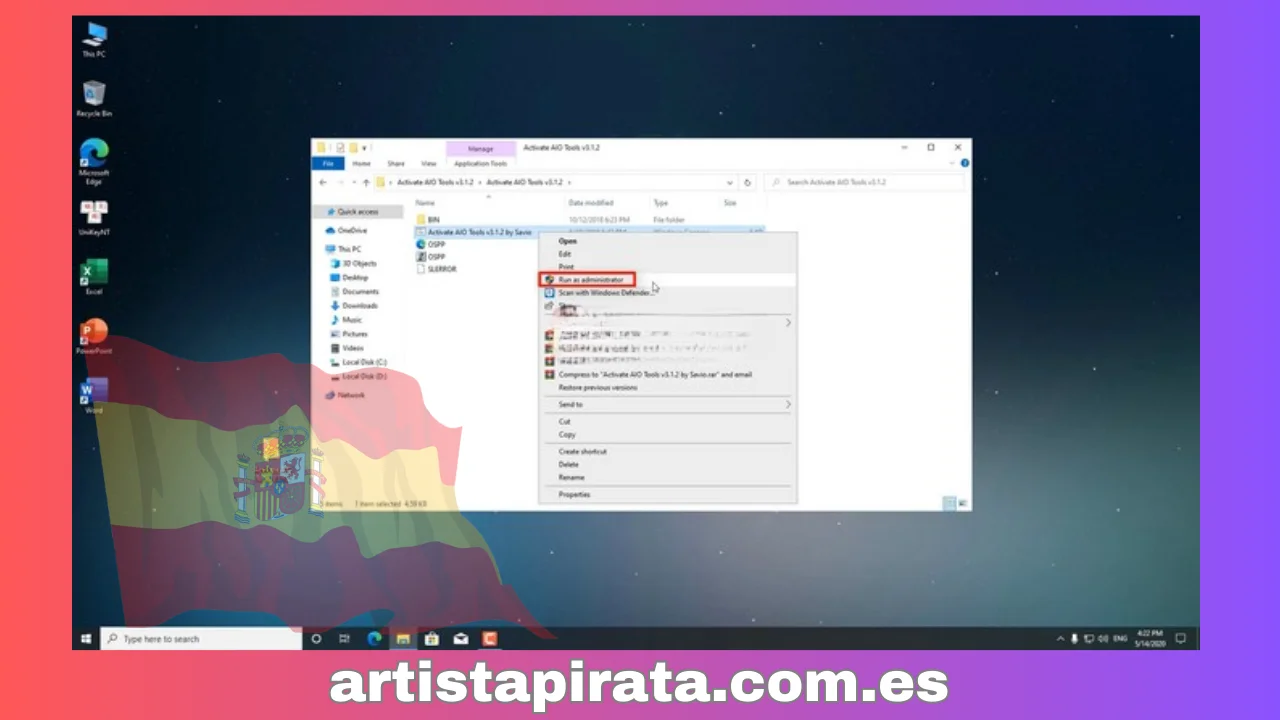Screen dimensions: 1280x720
Task: Open the Recycle Bin desktop icon
Action: (94, 99)
